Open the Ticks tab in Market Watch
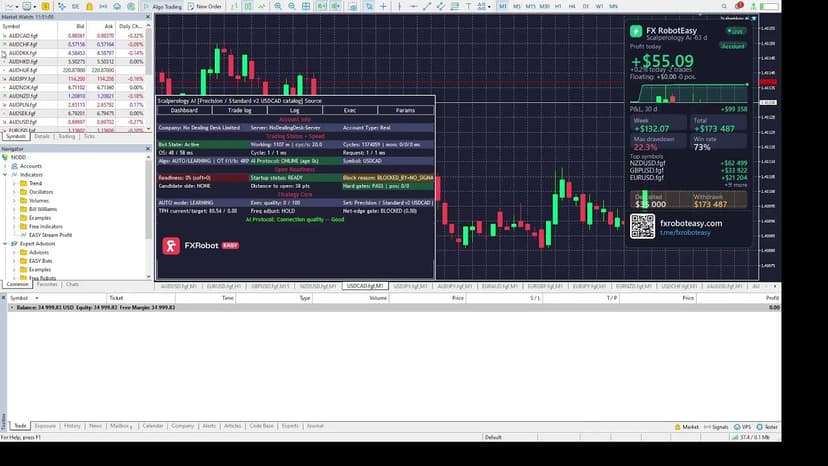Image resolution: width=828 pixels, height=466 pixels. pos(89,136)
